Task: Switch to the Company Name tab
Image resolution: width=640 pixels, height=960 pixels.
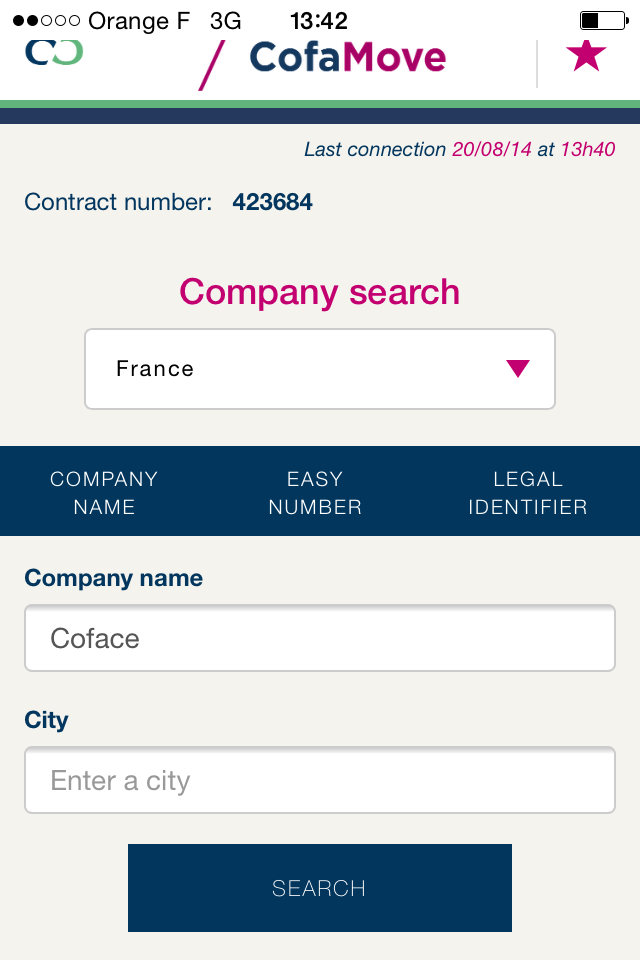Action: coord(104,492)
